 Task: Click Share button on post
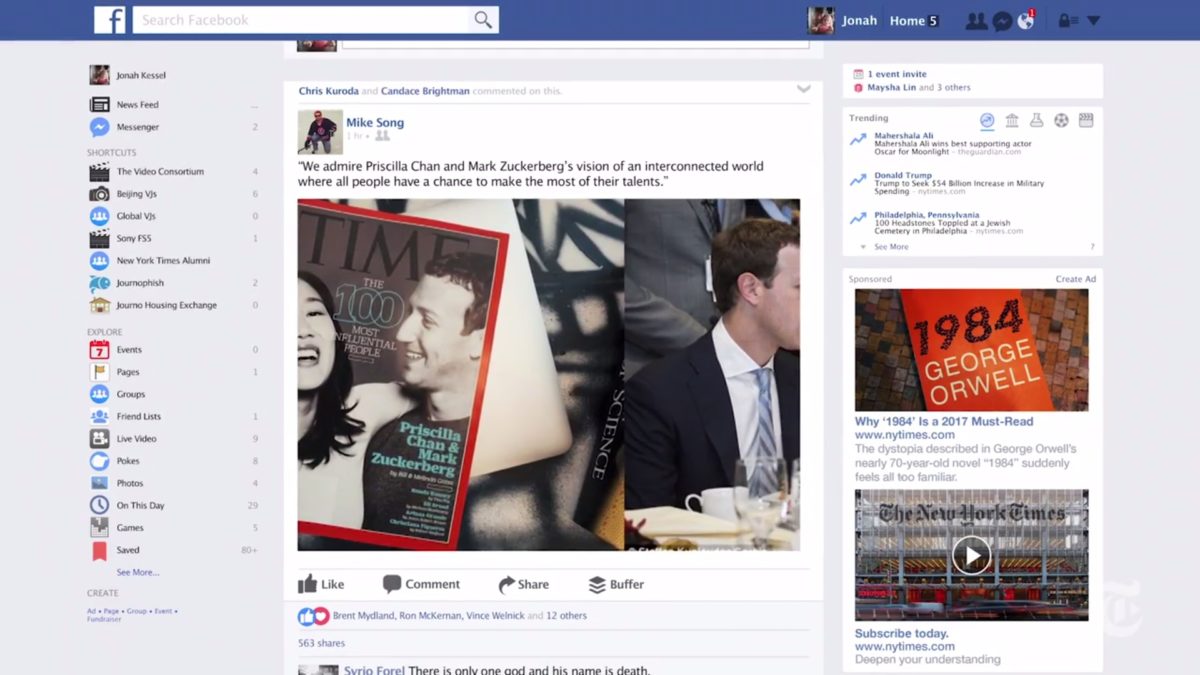[x=523, y=584]
